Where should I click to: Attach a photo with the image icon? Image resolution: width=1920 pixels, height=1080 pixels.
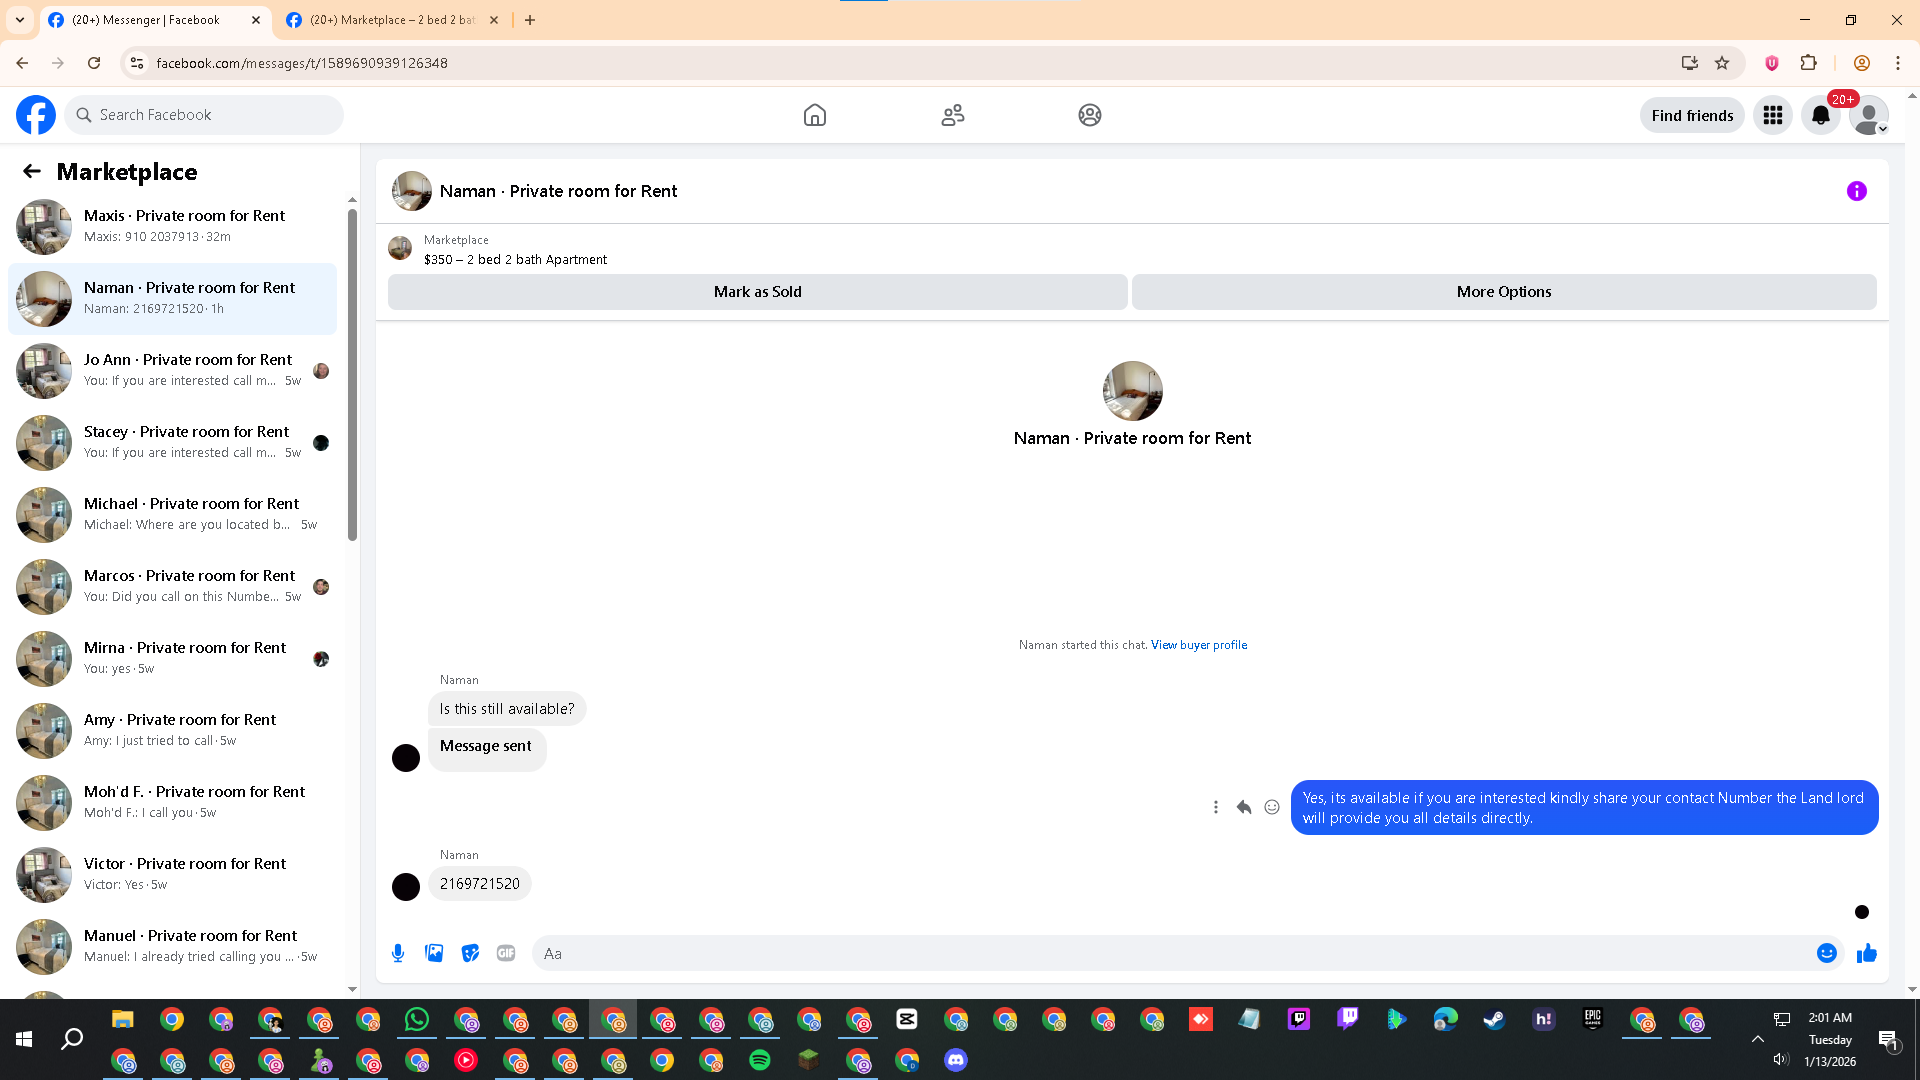434,953
